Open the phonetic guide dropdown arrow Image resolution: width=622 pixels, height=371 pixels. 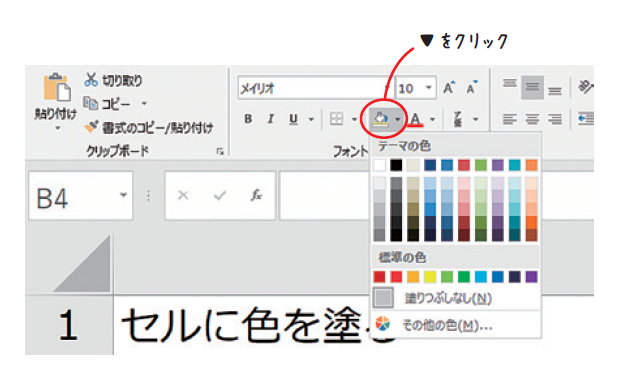475,119
